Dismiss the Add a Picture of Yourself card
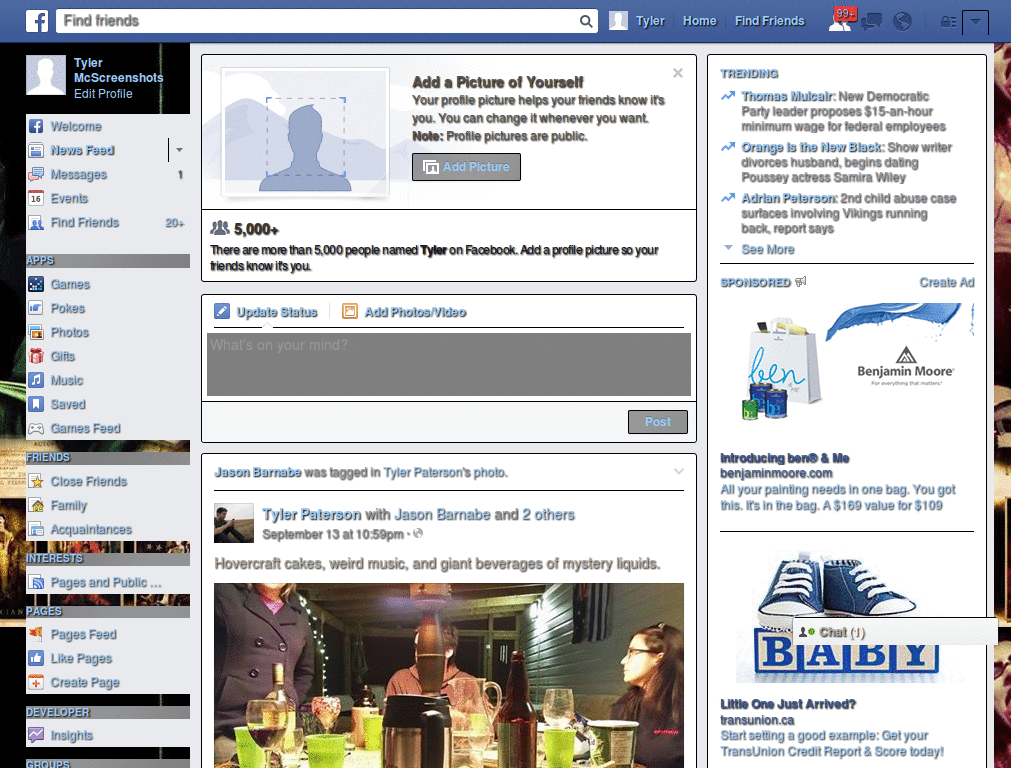1024x768 pixels. pyautogui.click(x=678, y=73)
